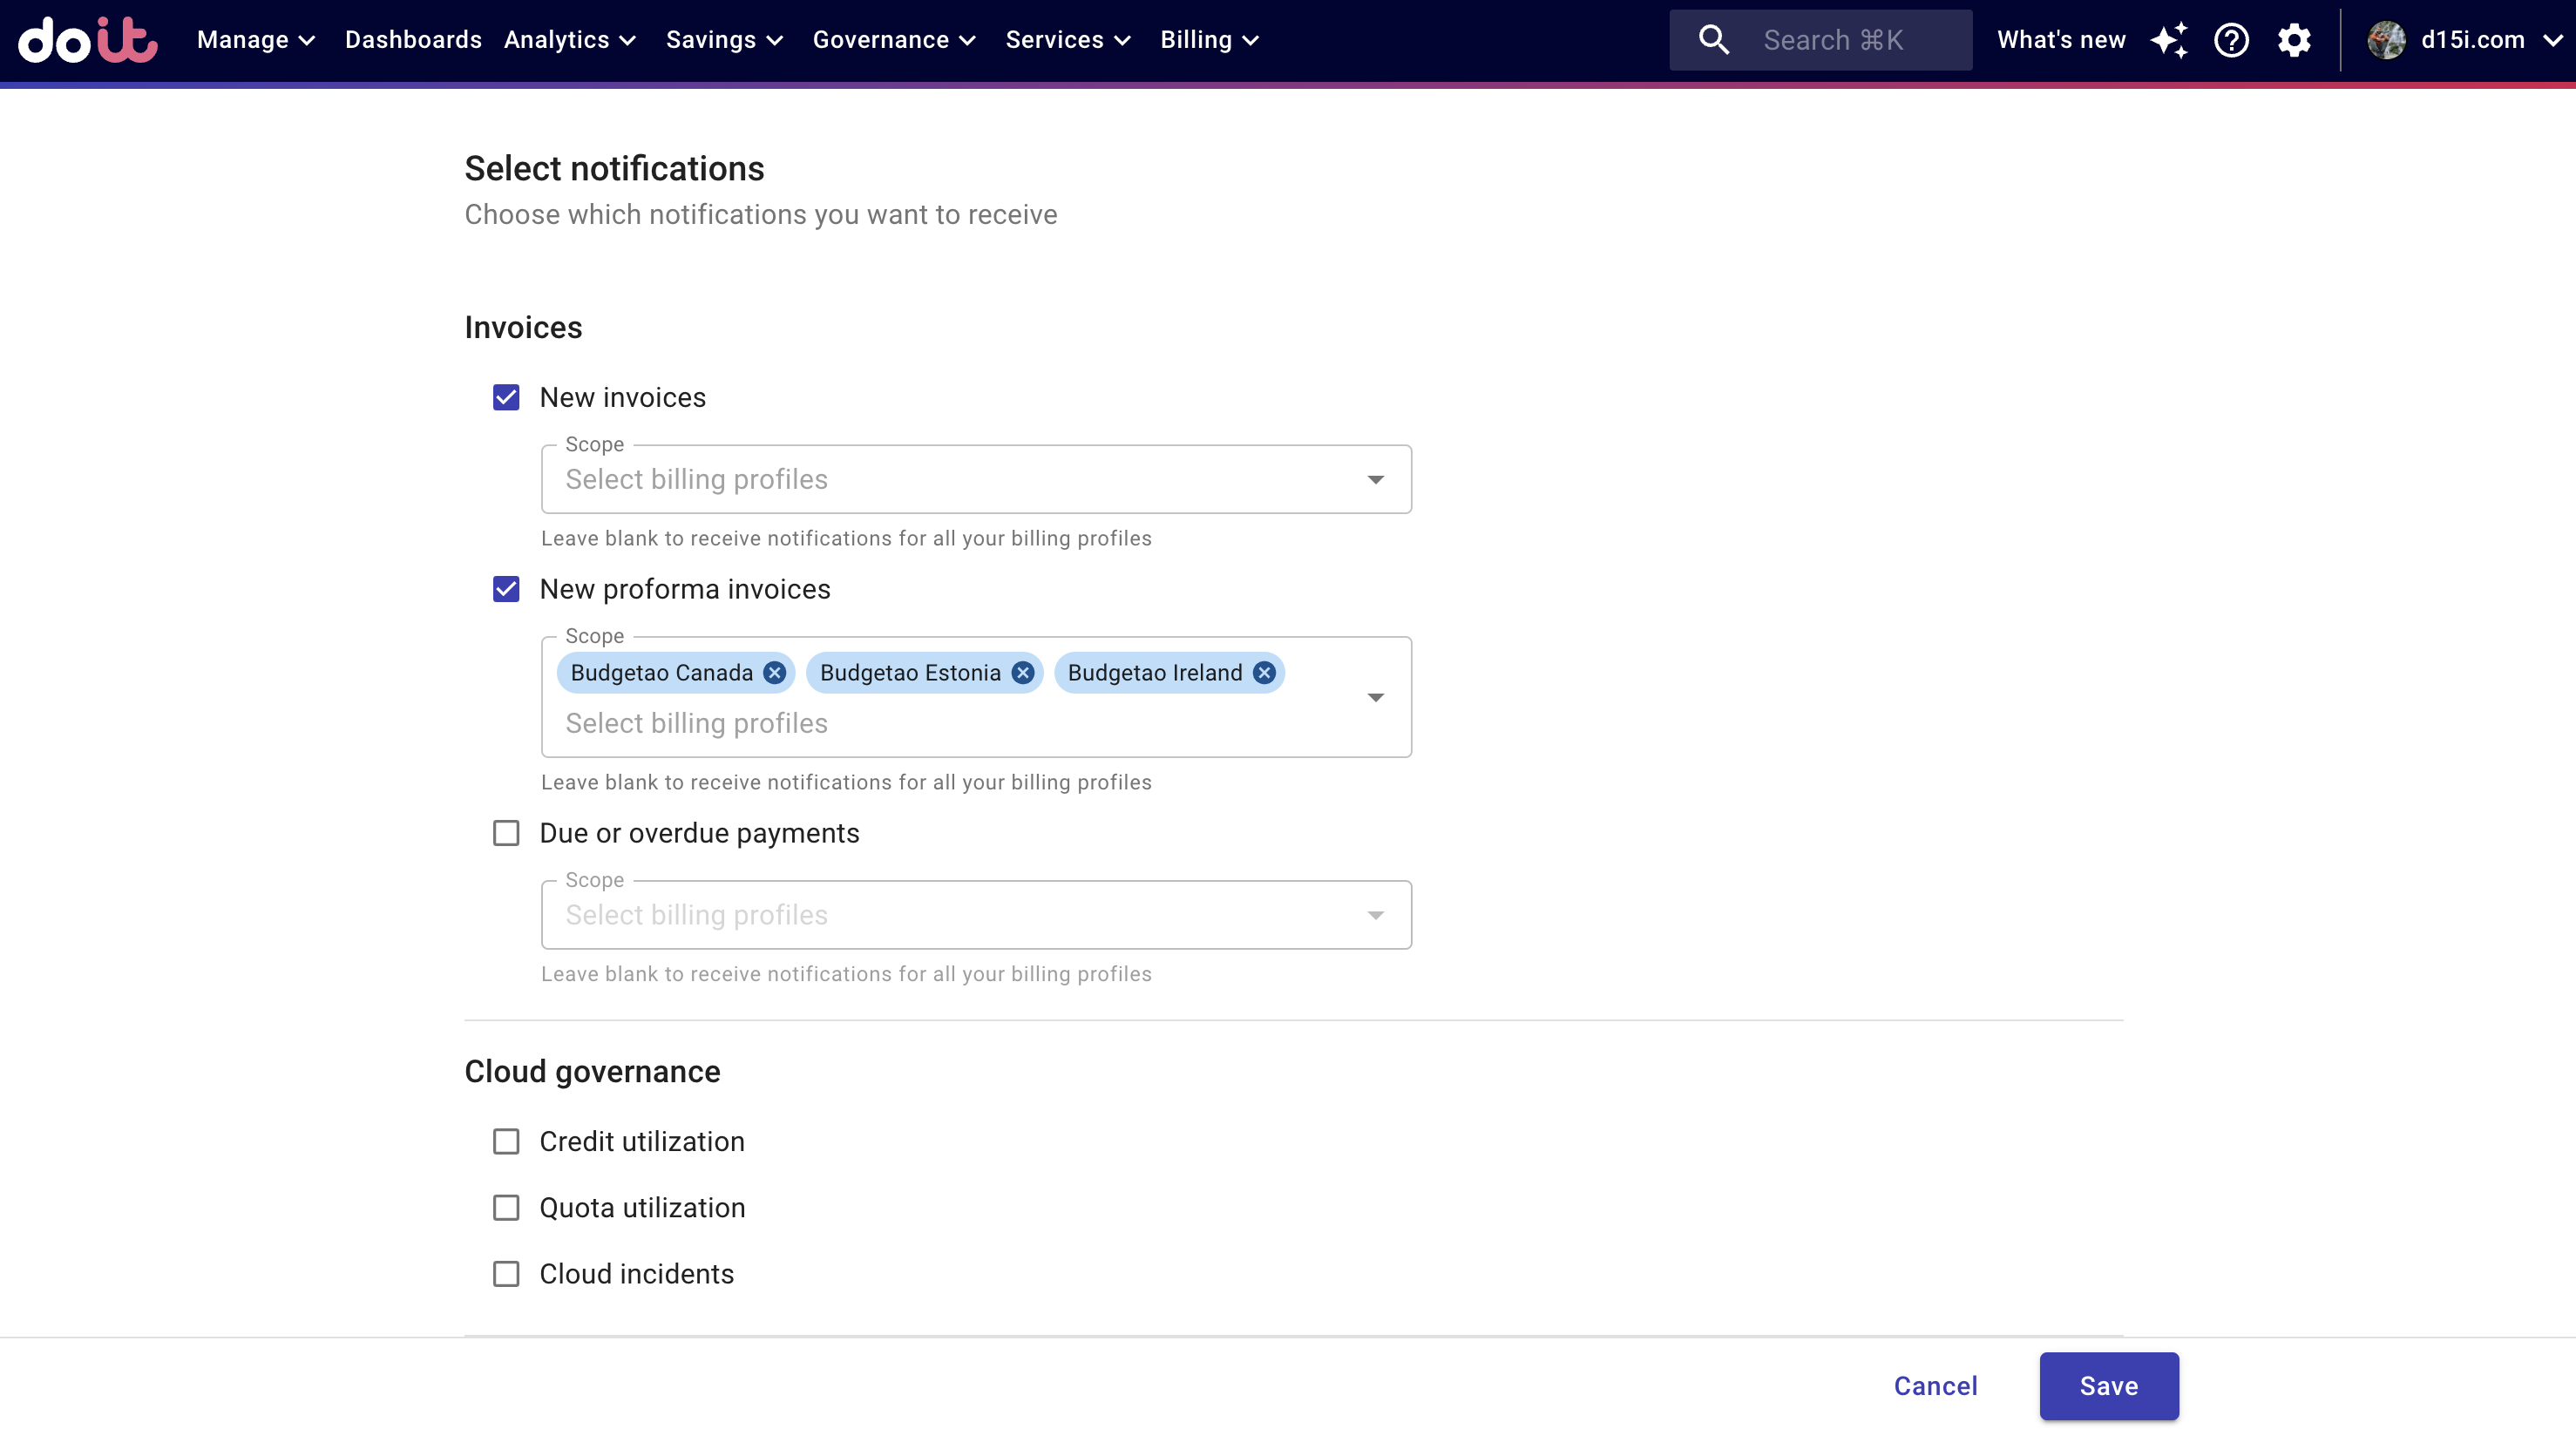Remove Budgetao Canada chip
This screenshot has width=2576, height=1429.
tap(774, 673)
